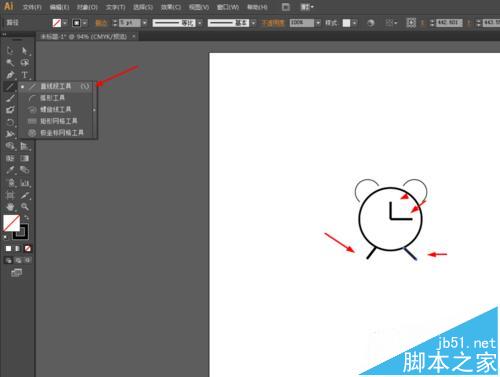Select the Lasso tool
The width and height of the screenshot is (500, 377).
[x=24, y=63]
